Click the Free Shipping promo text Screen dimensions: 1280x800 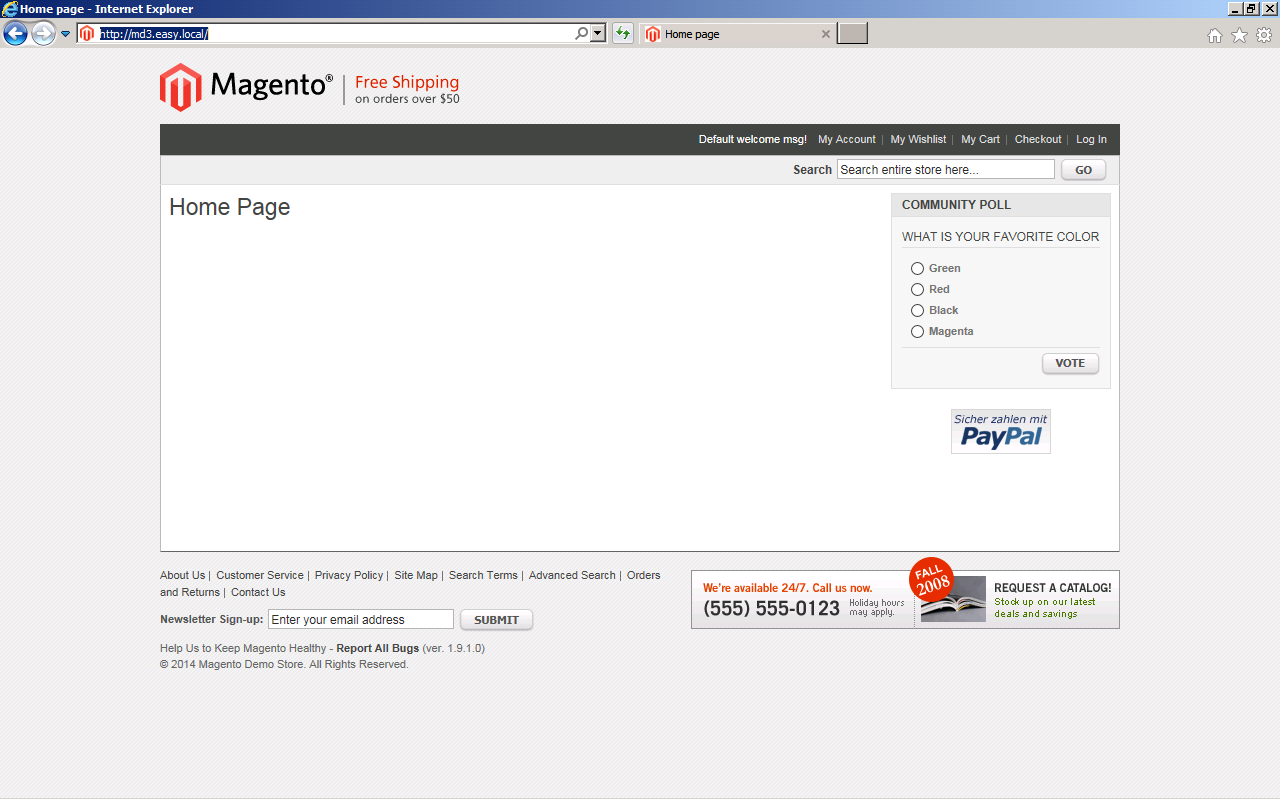click(x=407, y=83)
